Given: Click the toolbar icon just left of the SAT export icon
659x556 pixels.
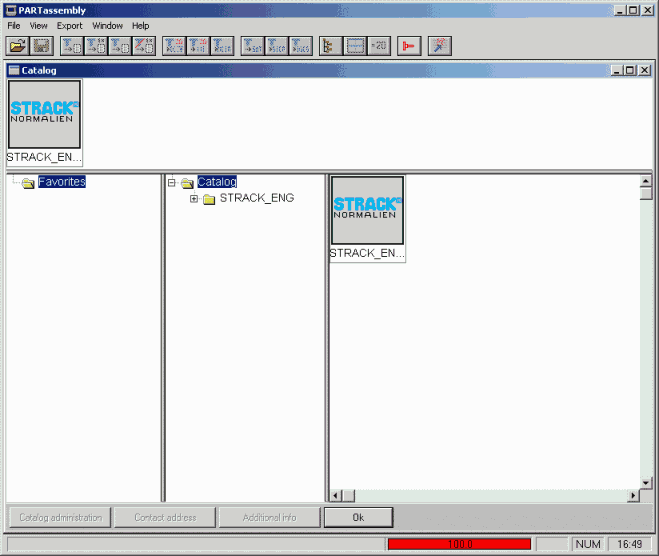Looking at the screenshot, I should point(222,46).
